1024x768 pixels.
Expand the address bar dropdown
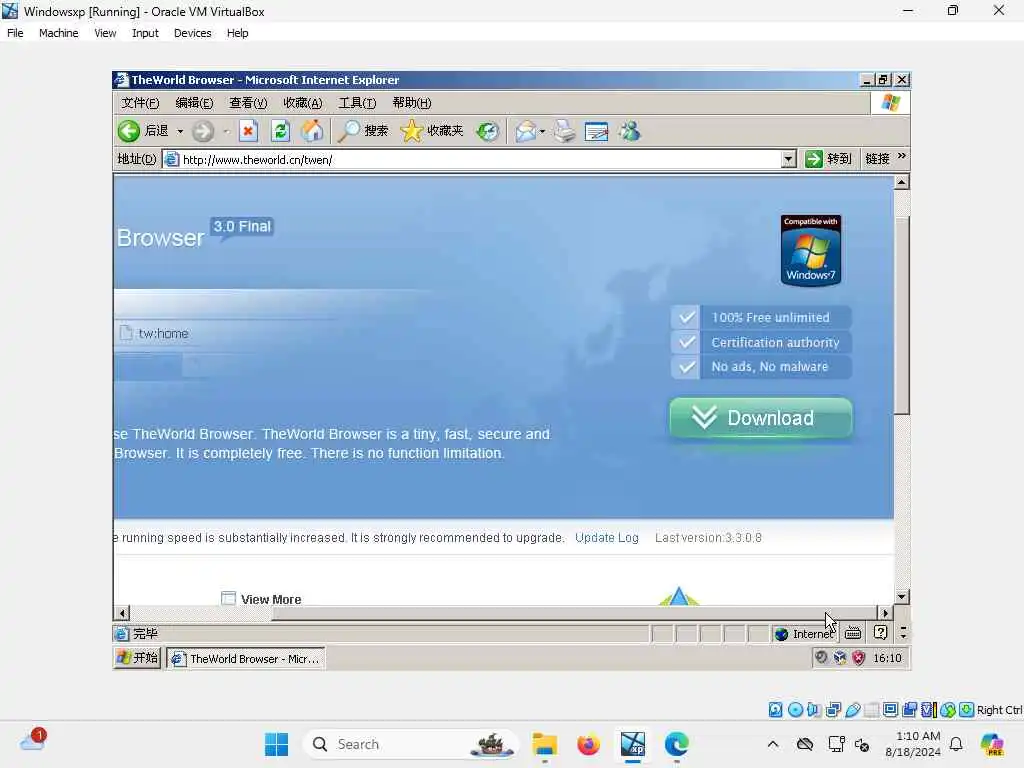click(x=788, y=159)
